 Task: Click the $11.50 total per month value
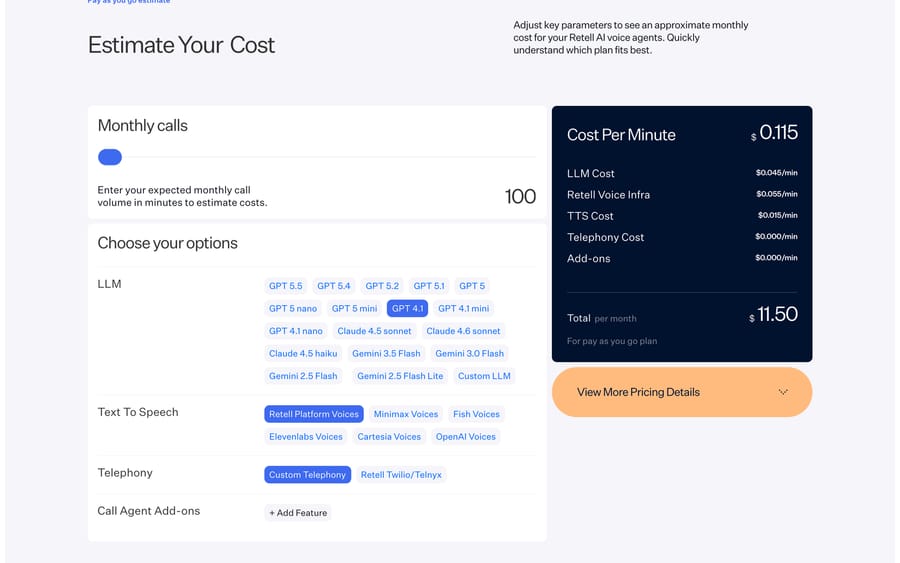[x=773, y=314]
